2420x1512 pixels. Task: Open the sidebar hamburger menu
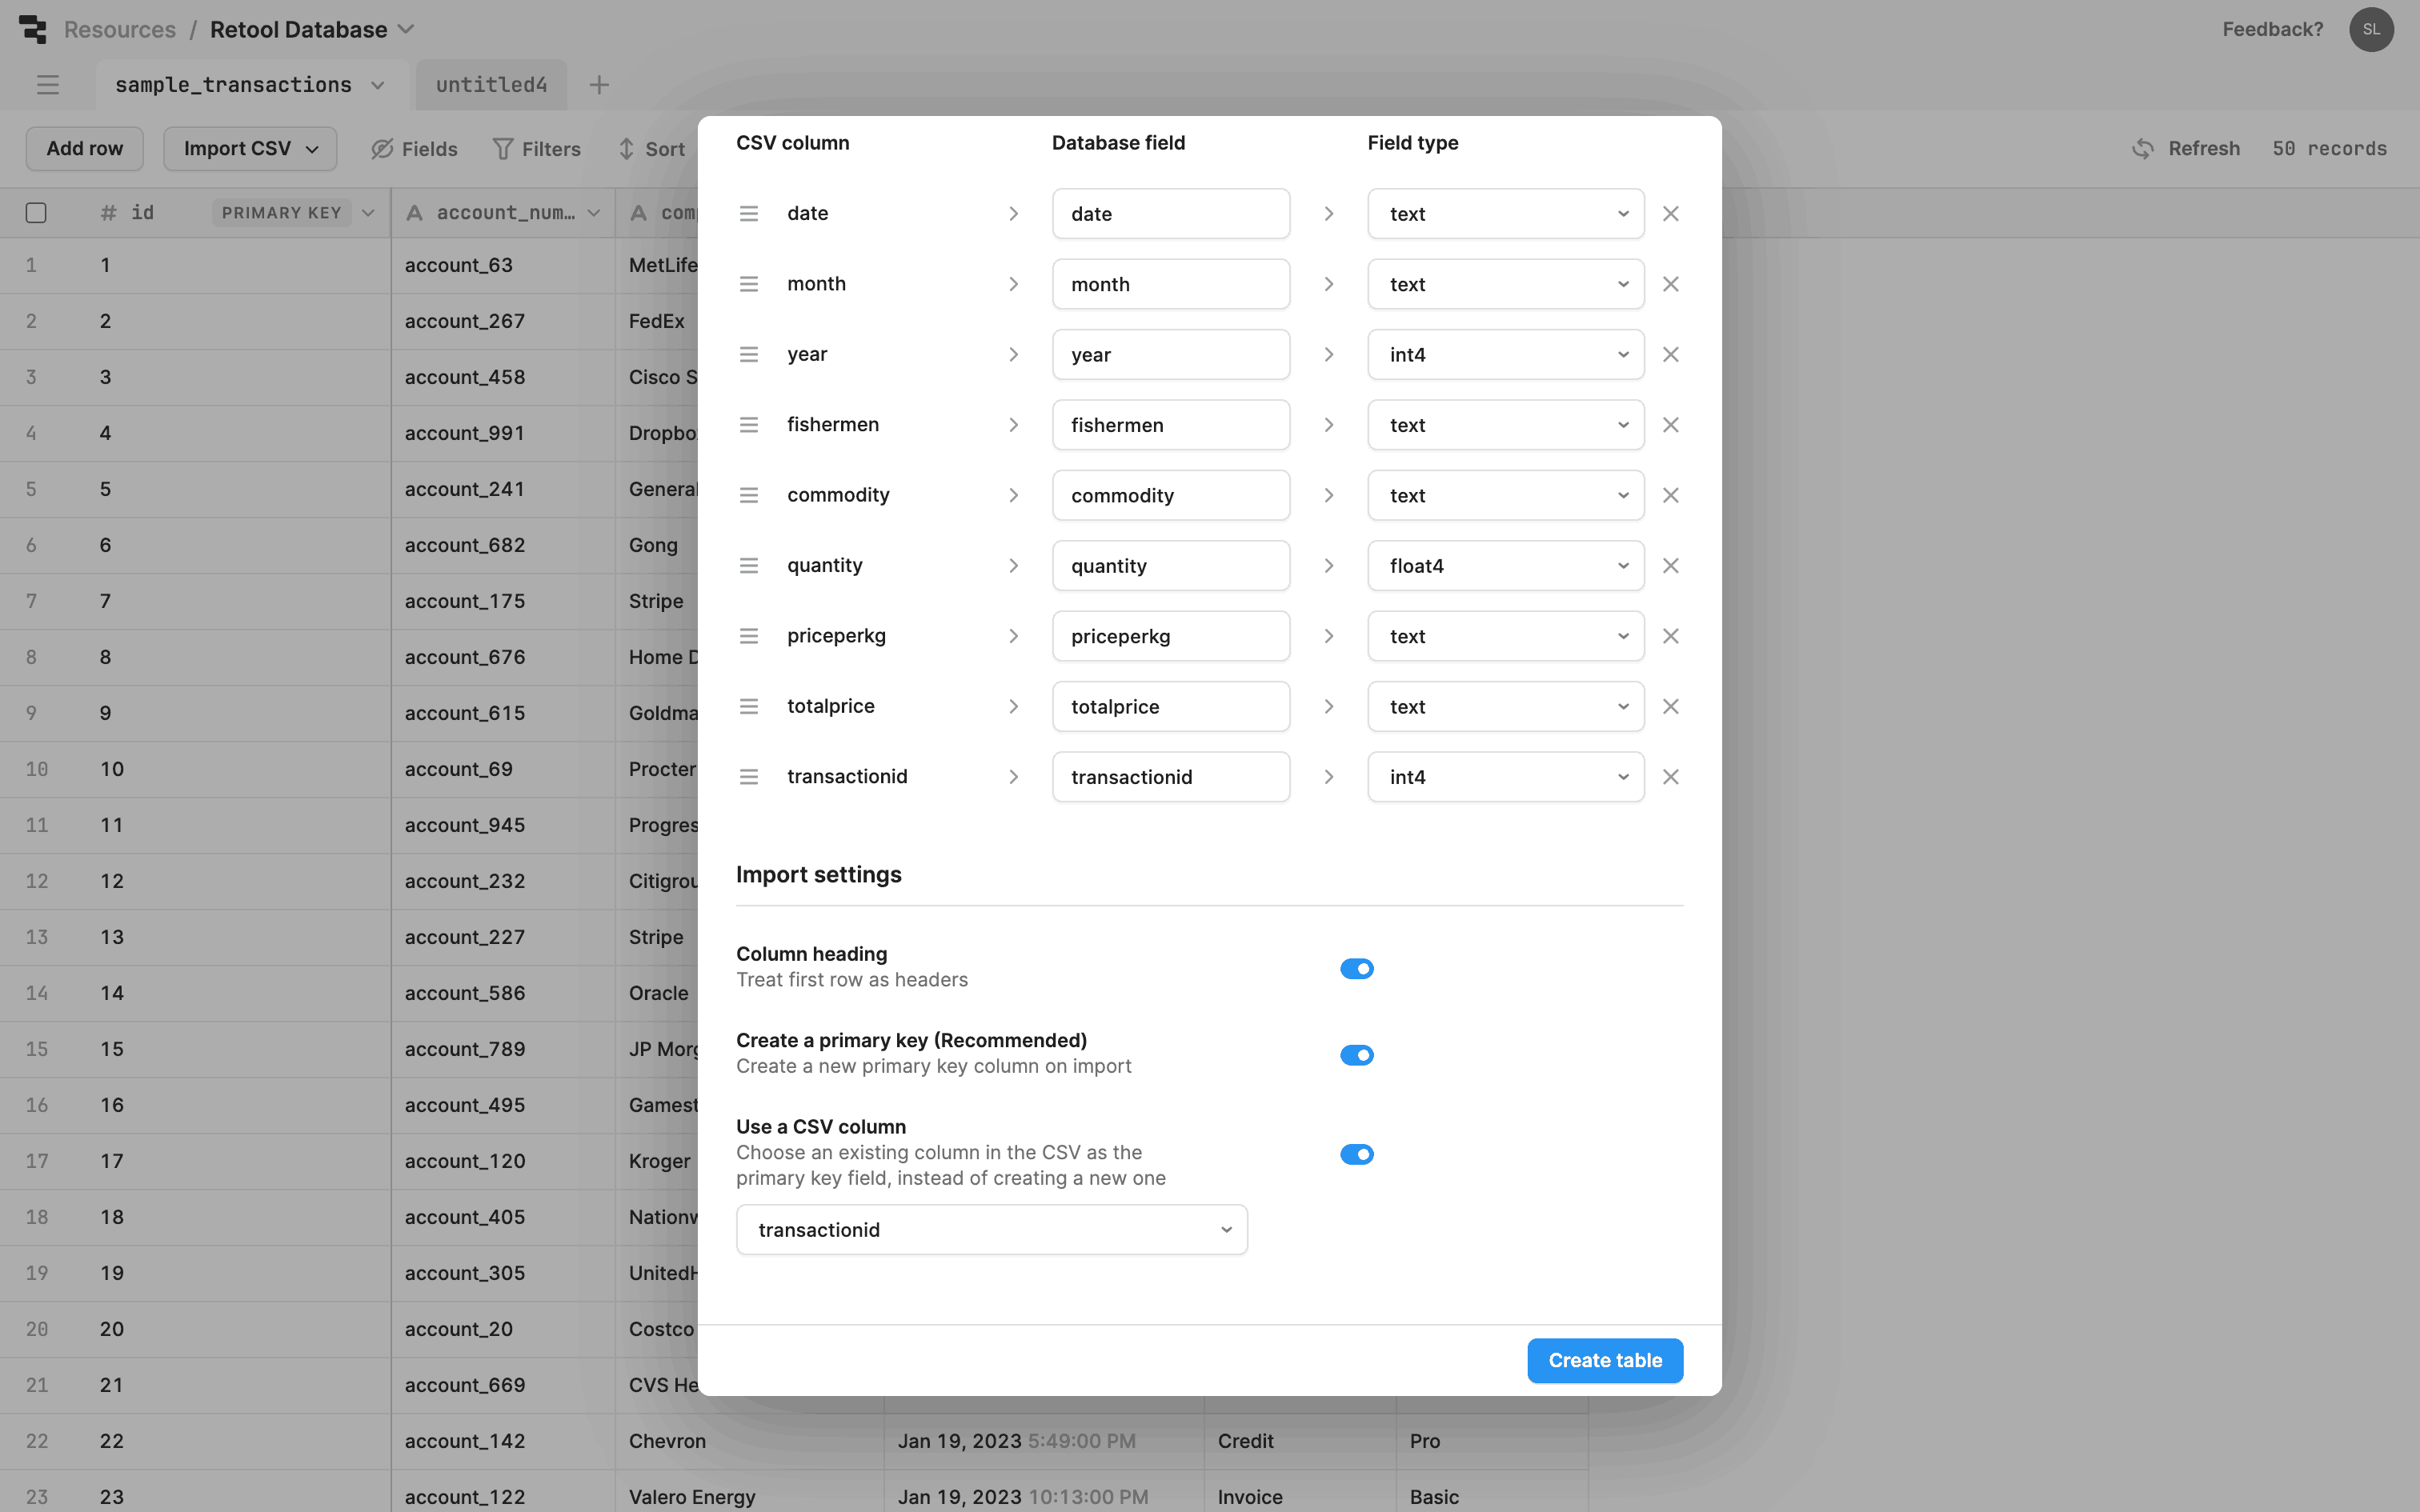tap(48, 85)
